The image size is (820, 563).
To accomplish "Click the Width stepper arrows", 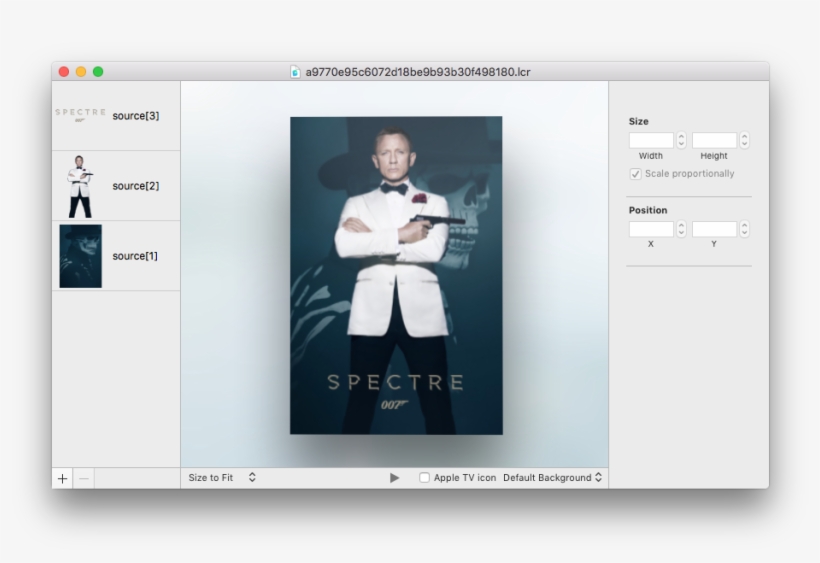I will 681,140.
